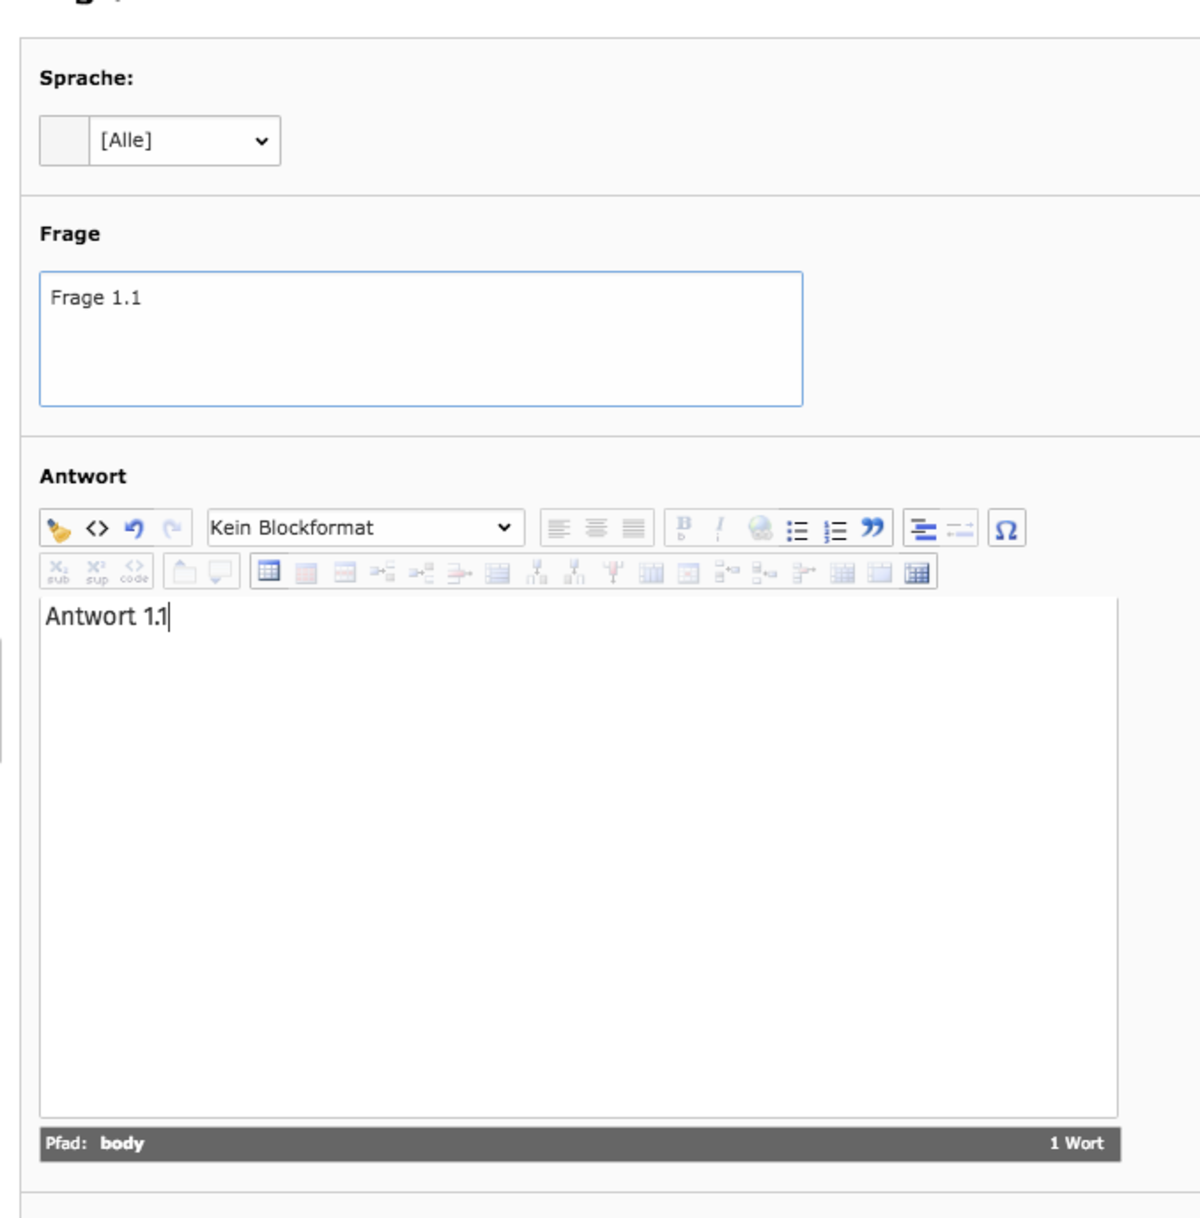Image resolution: width=1200 pixels, height=1218 pixels.
Task: Open the Sprache [Alle] dropdown
Action: (184, 141)
